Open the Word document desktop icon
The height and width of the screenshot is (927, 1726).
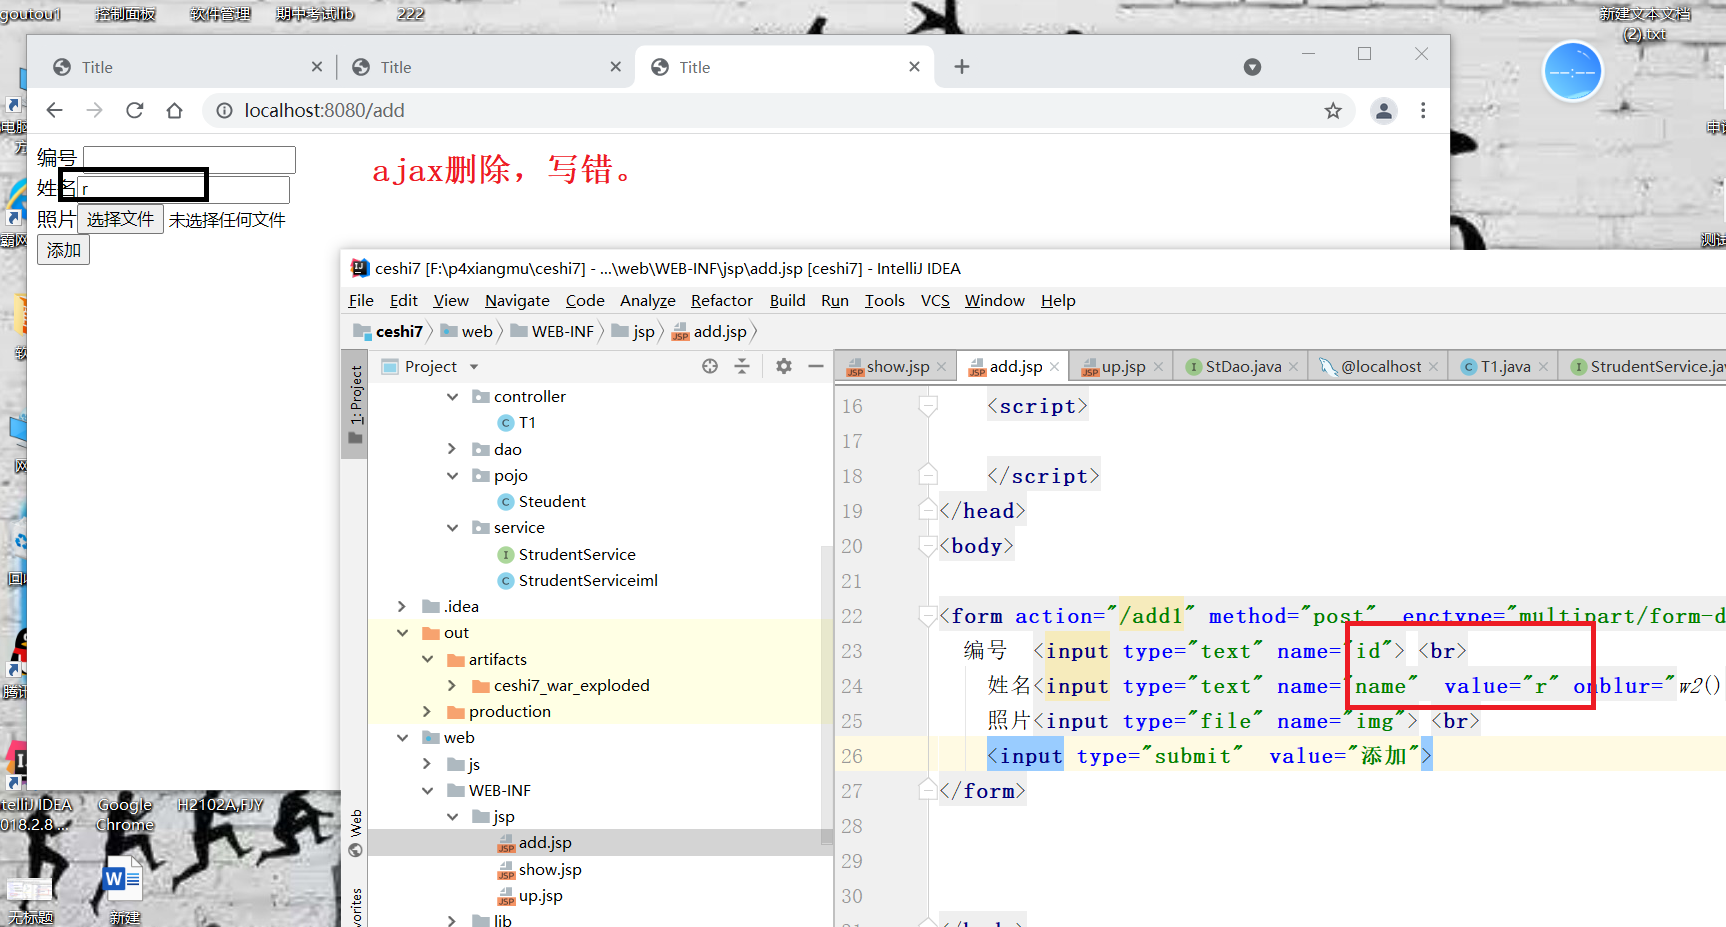coord(124,888)
